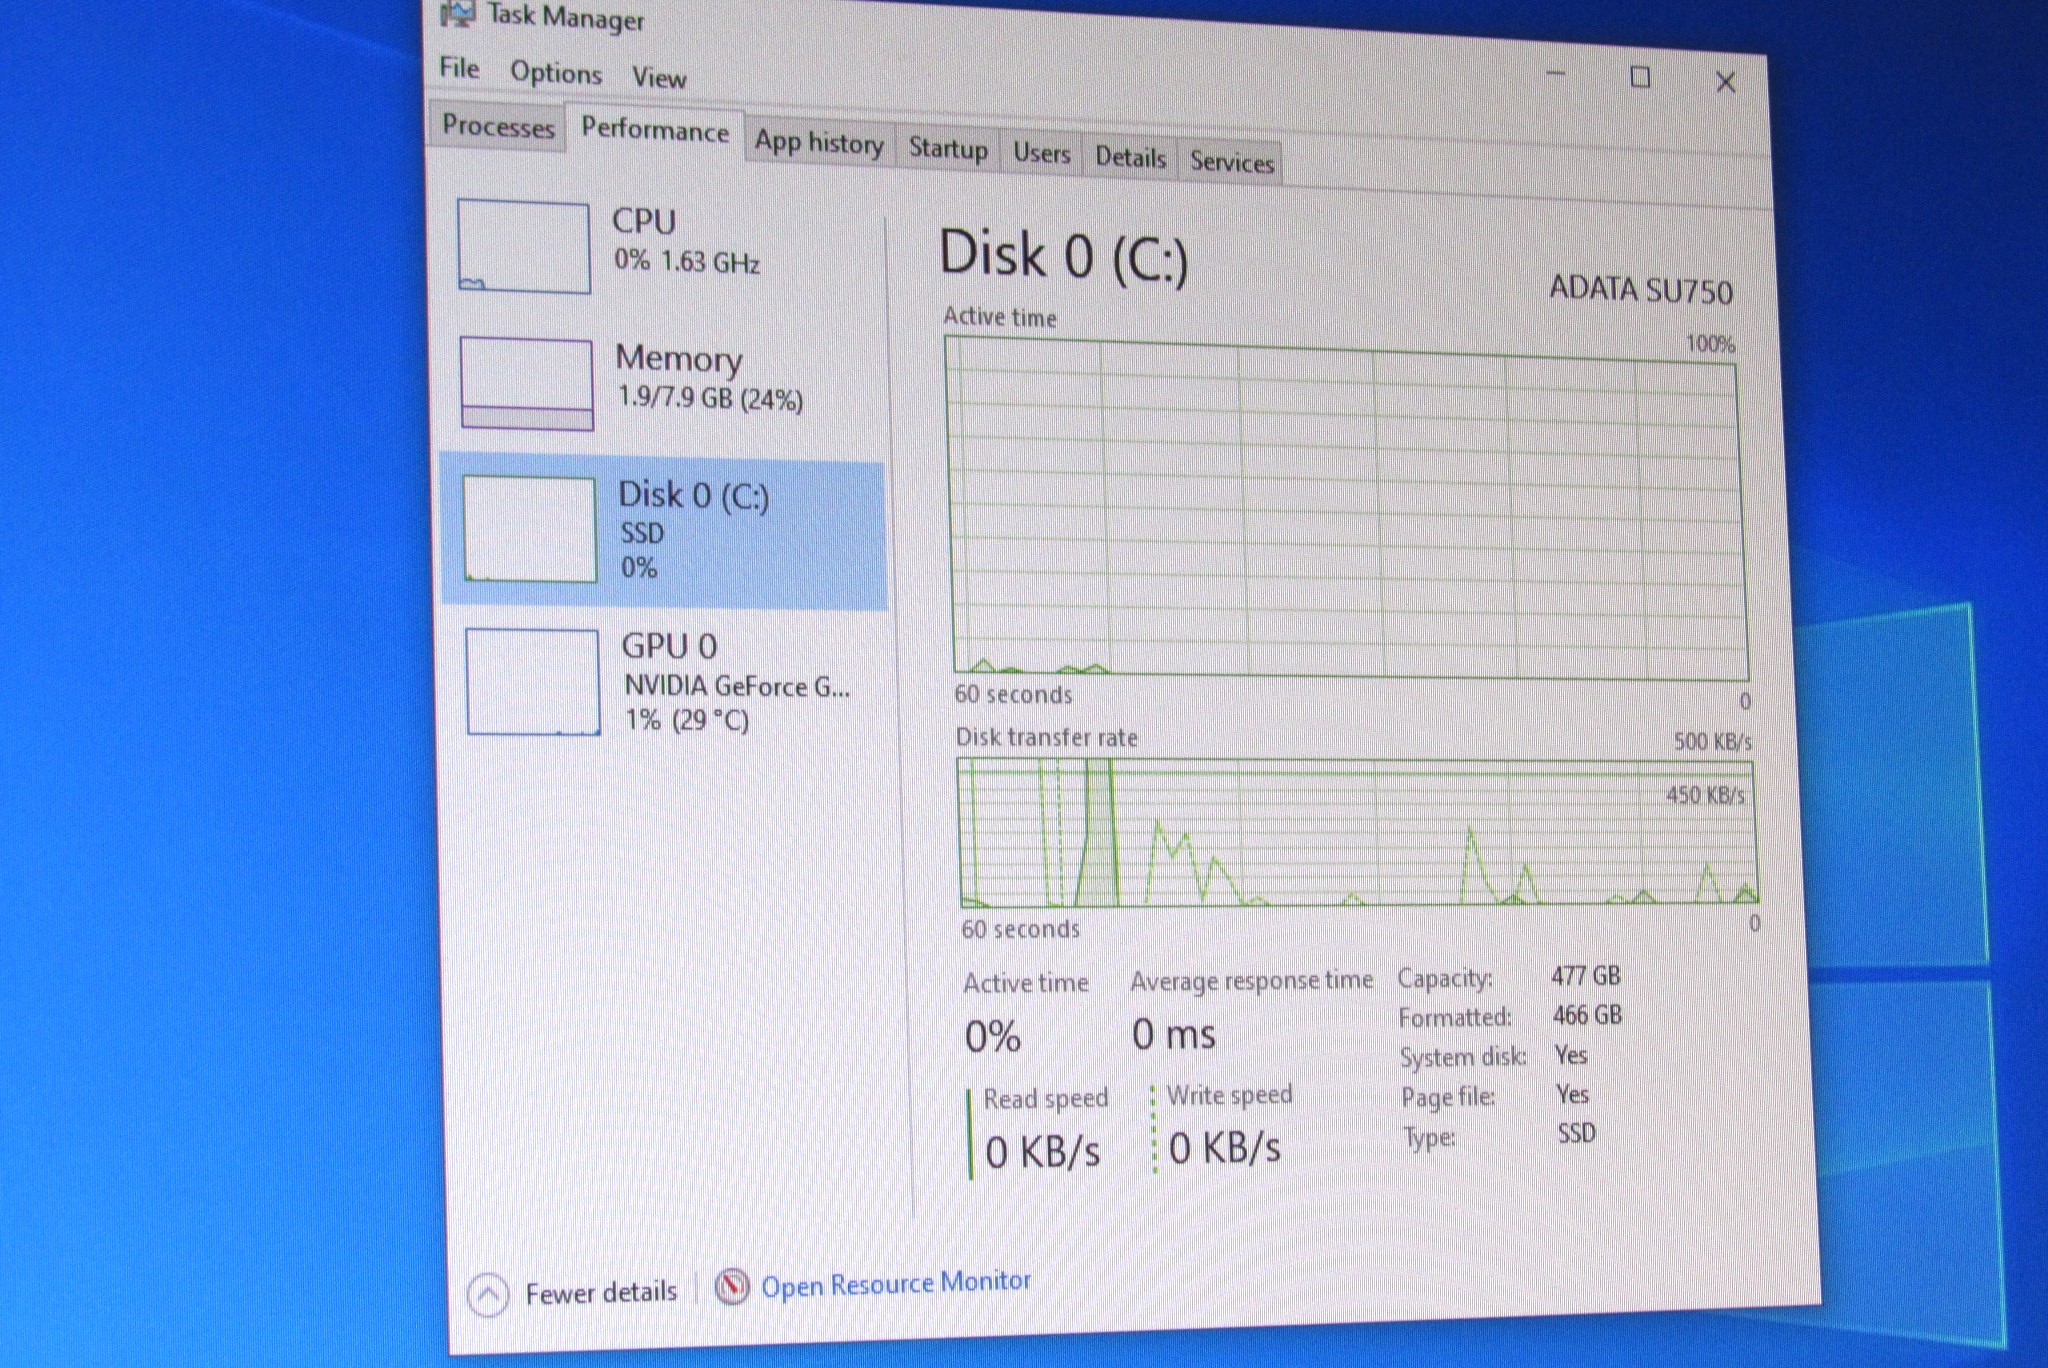Switch to the Services tab
The image size is (2048, 1368).
point(1231,163)
